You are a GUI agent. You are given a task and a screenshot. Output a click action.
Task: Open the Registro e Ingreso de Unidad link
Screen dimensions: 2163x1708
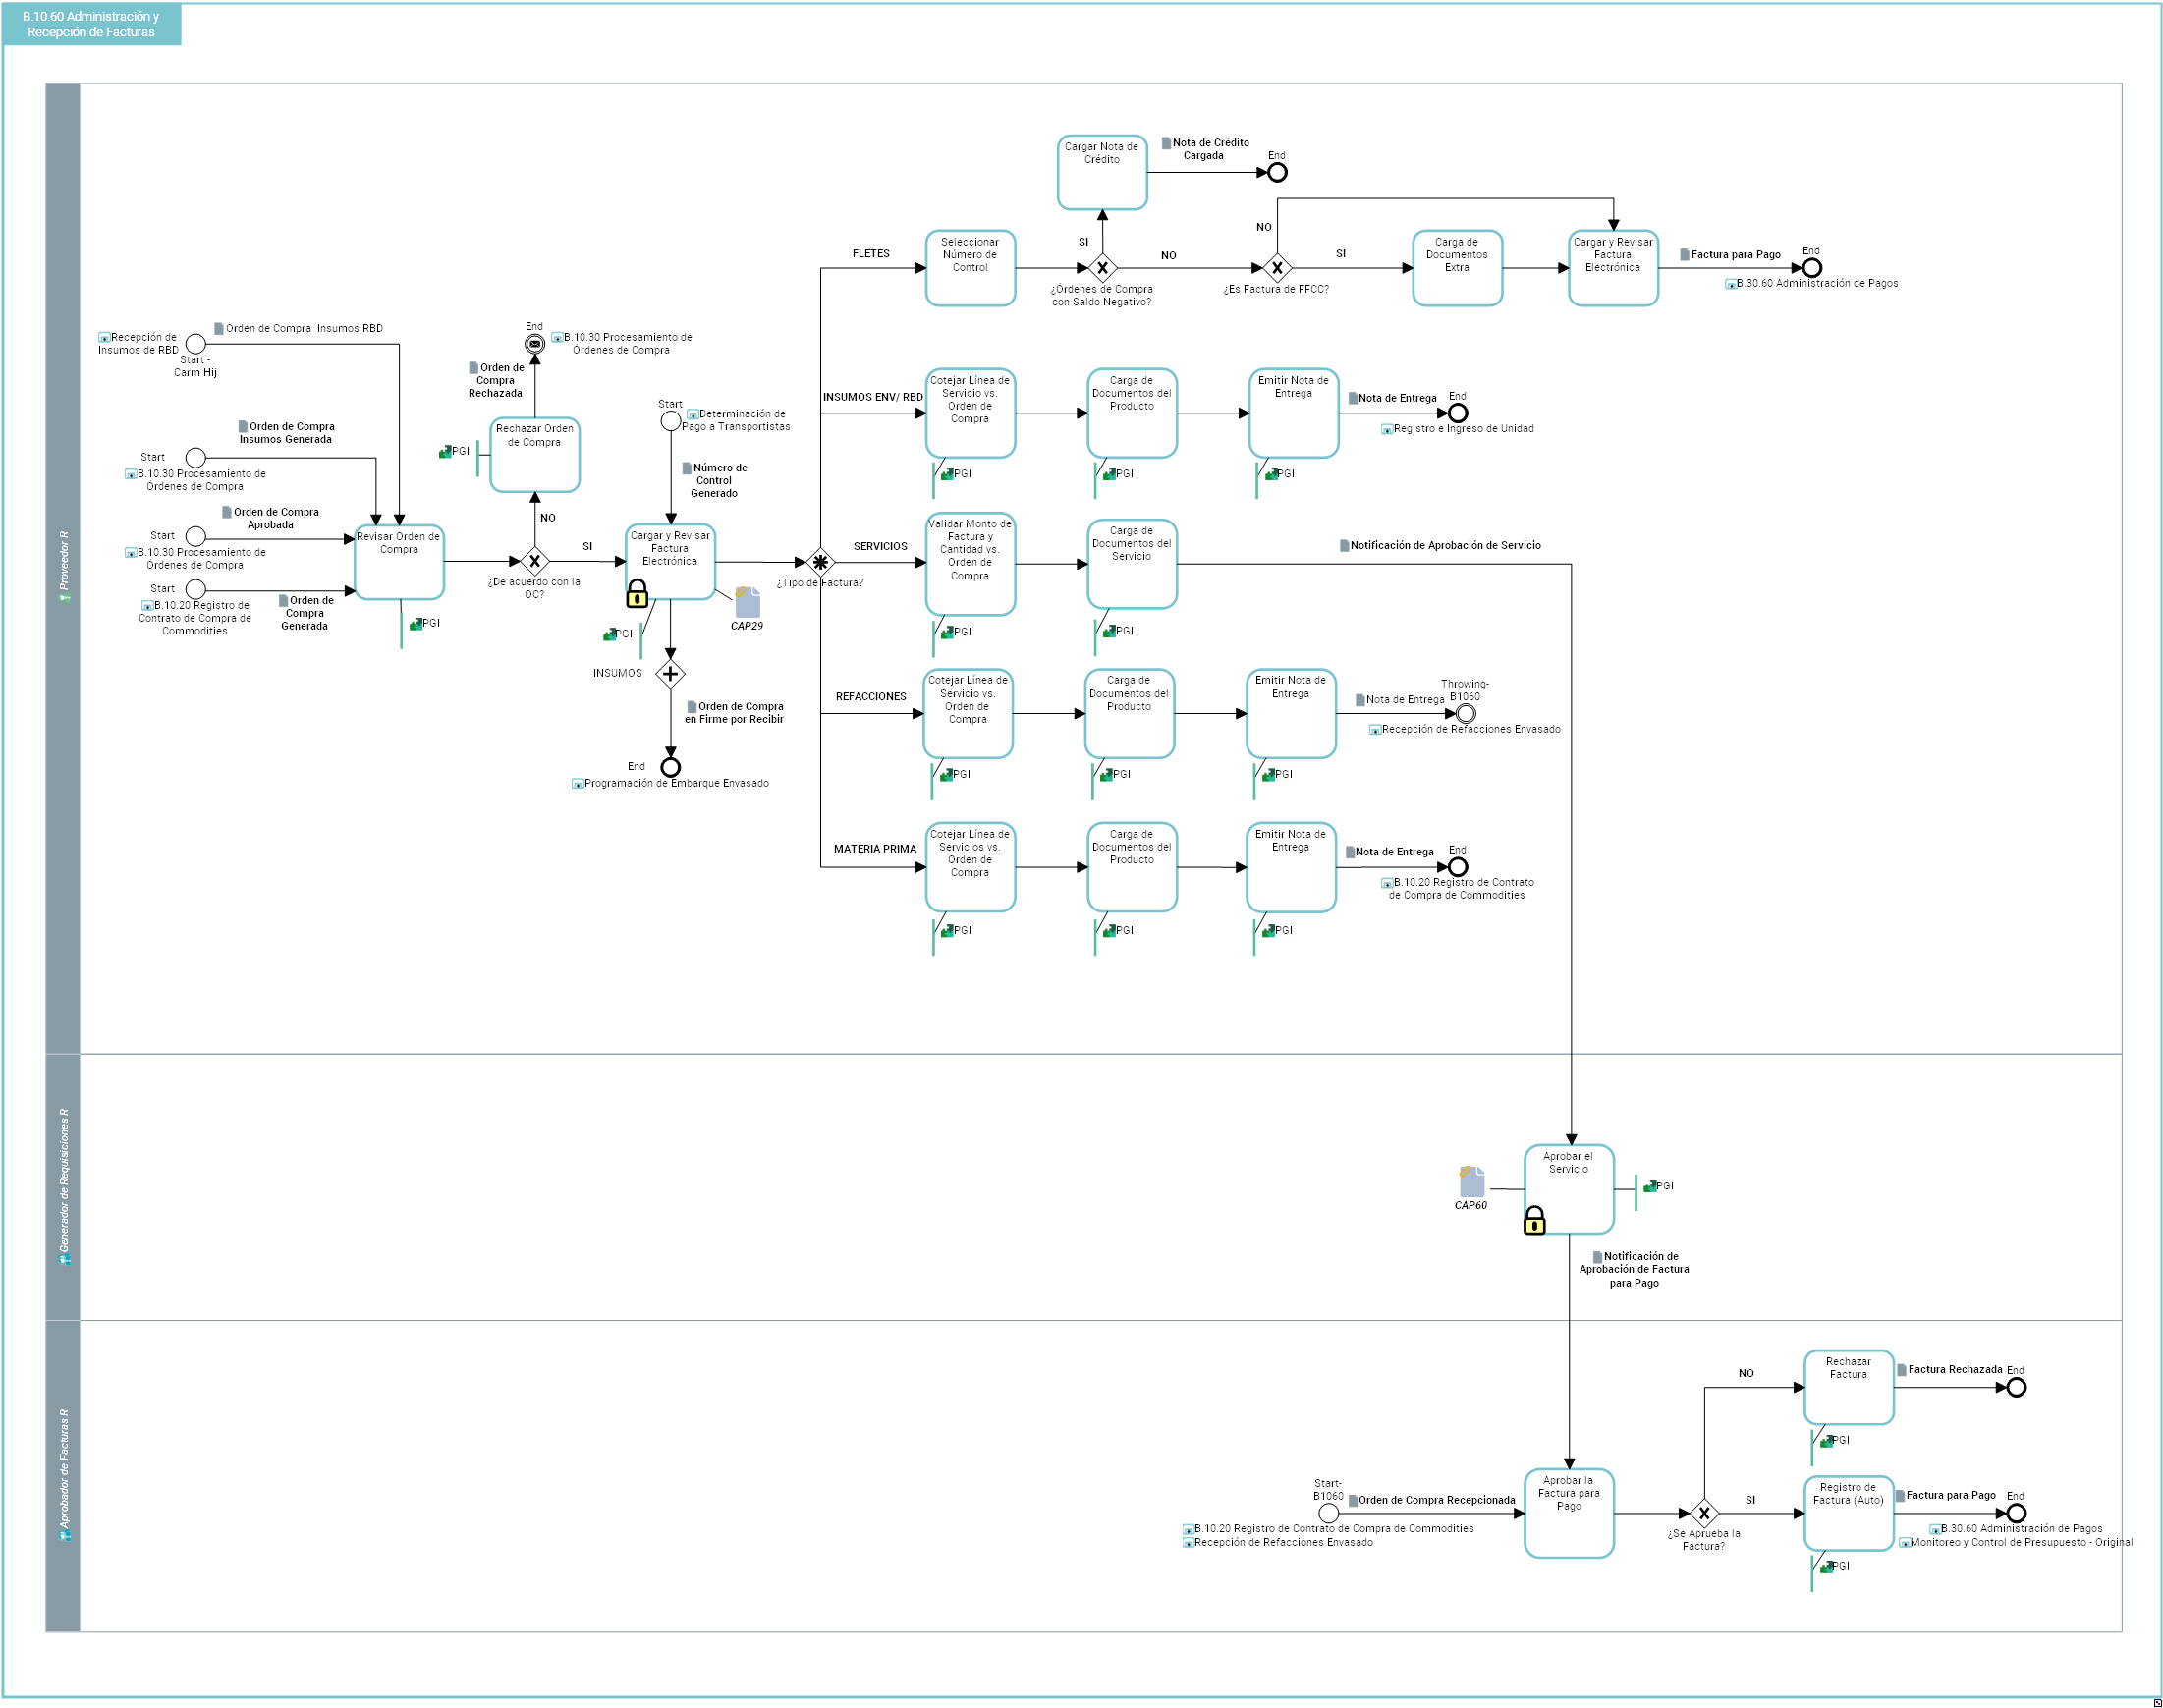point(1458,429)
